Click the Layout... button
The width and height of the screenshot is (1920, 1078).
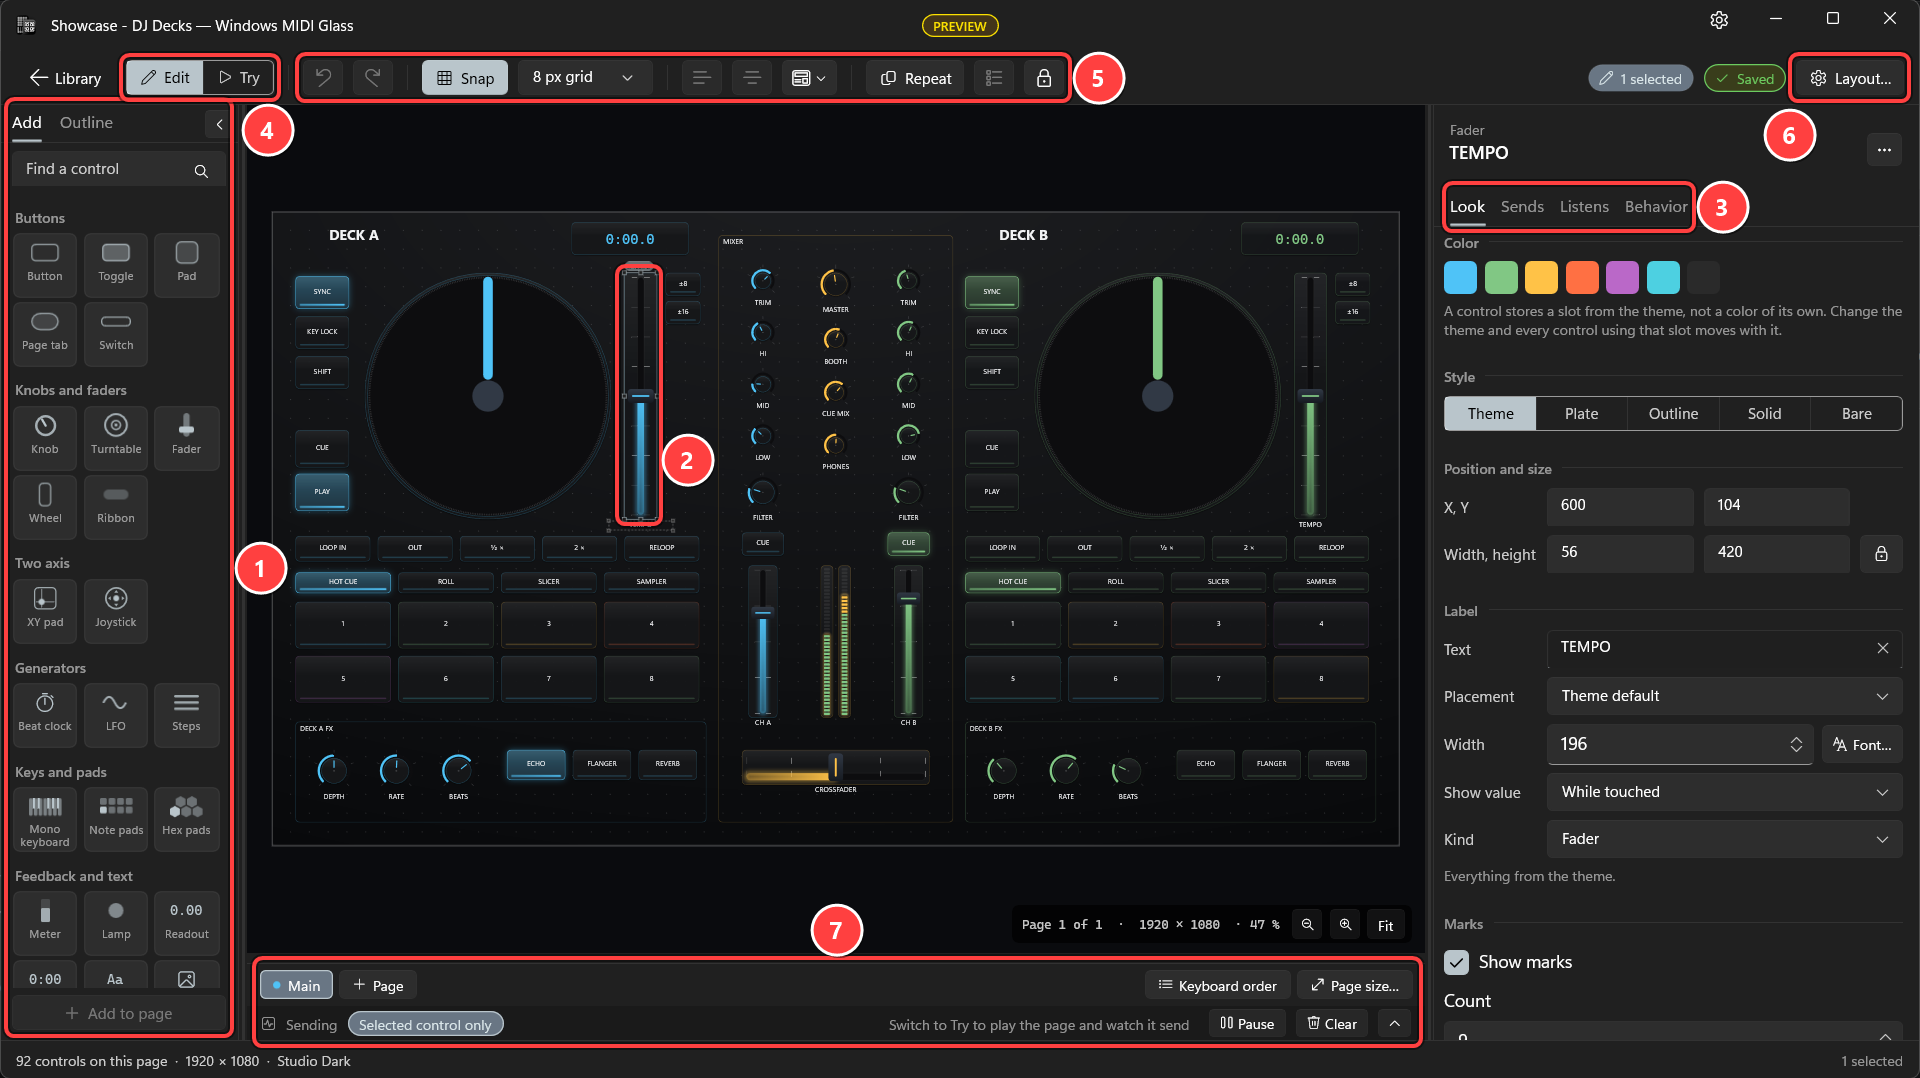coord(1850,78)
